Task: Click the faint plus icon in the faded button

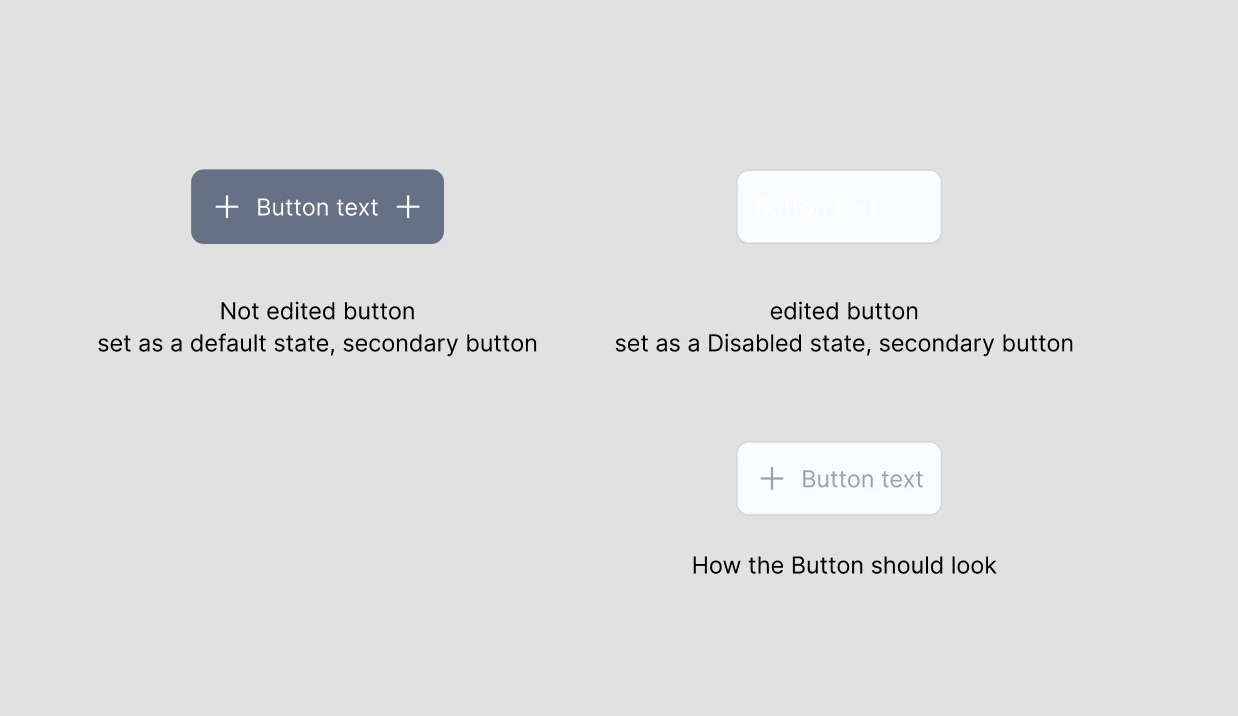Action: [906, 208]
